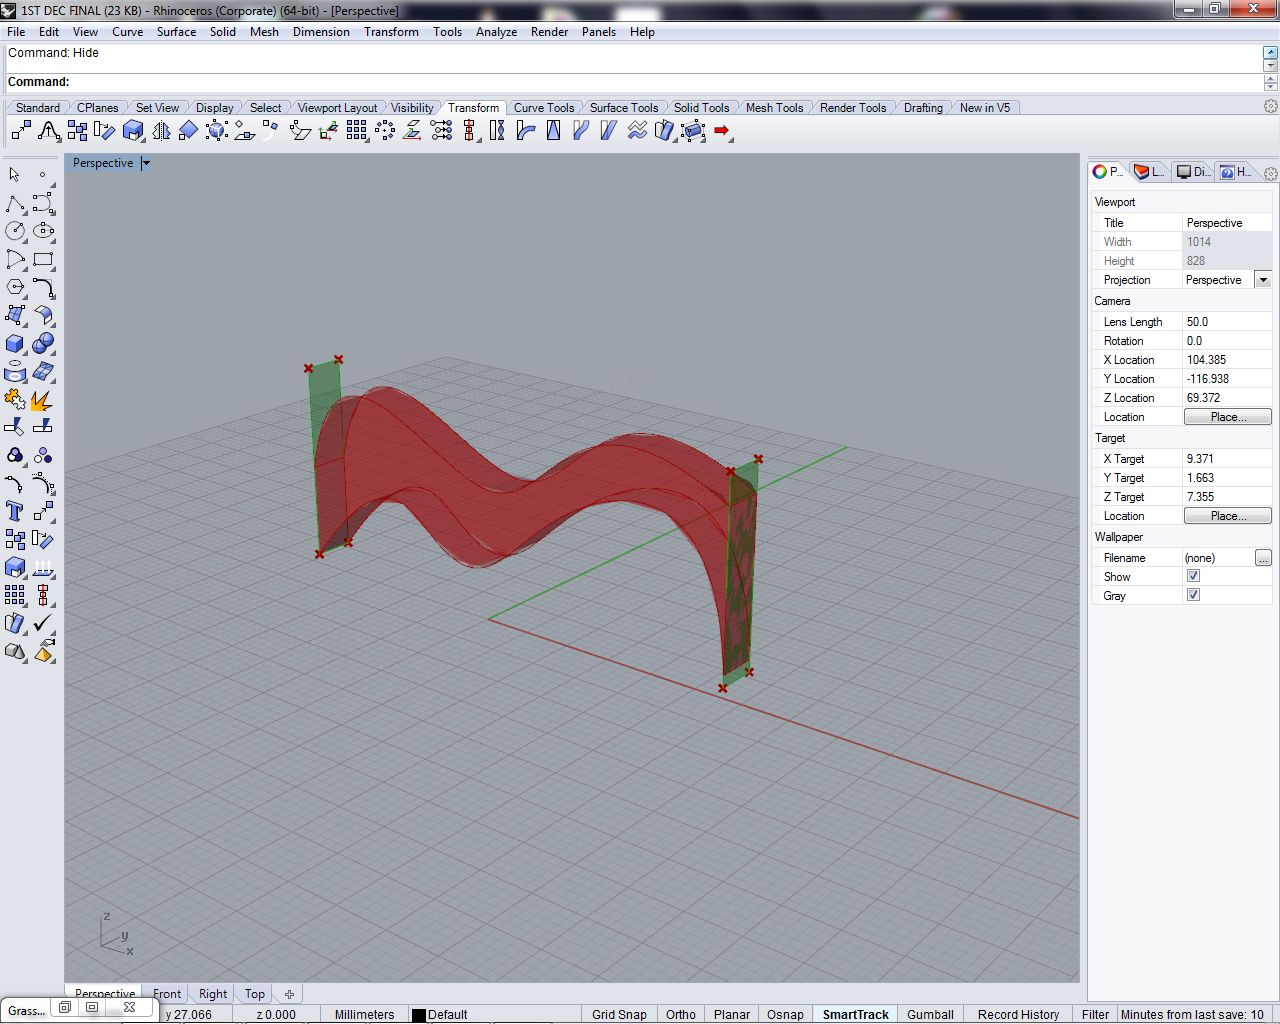
Task: Open the Transform menu
Action: [x=391, y=31]
